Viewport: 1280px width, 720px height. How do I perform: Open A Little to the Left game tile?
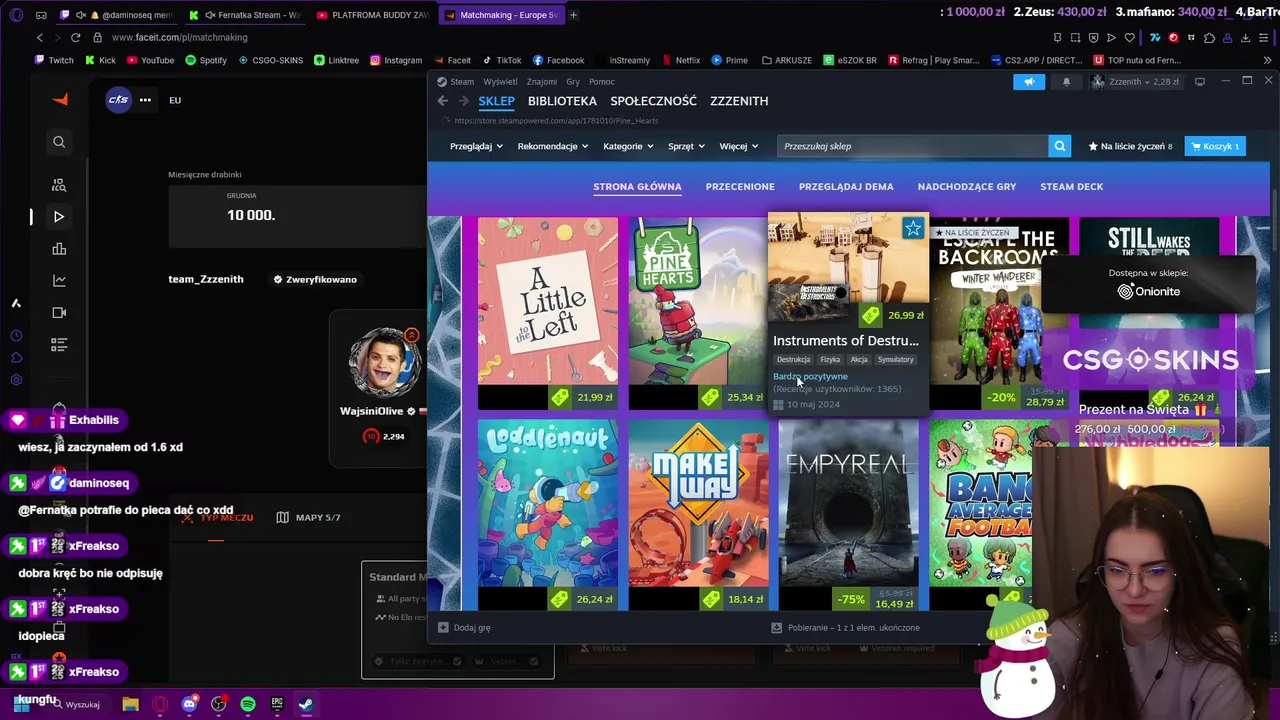[548, 313]
